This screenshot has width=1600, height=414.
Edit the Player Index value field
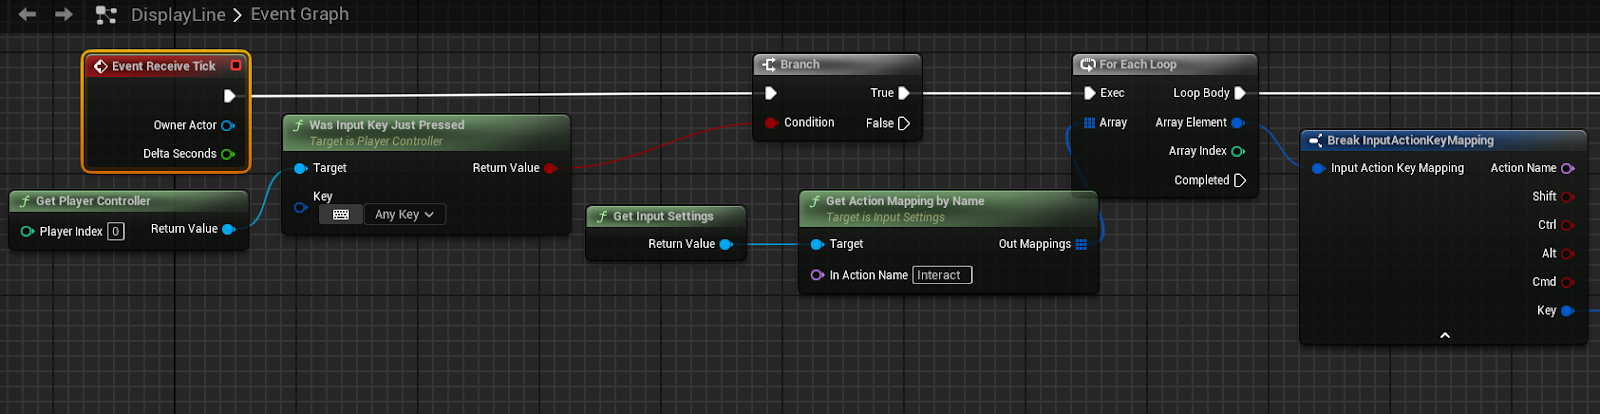point(116,231)
